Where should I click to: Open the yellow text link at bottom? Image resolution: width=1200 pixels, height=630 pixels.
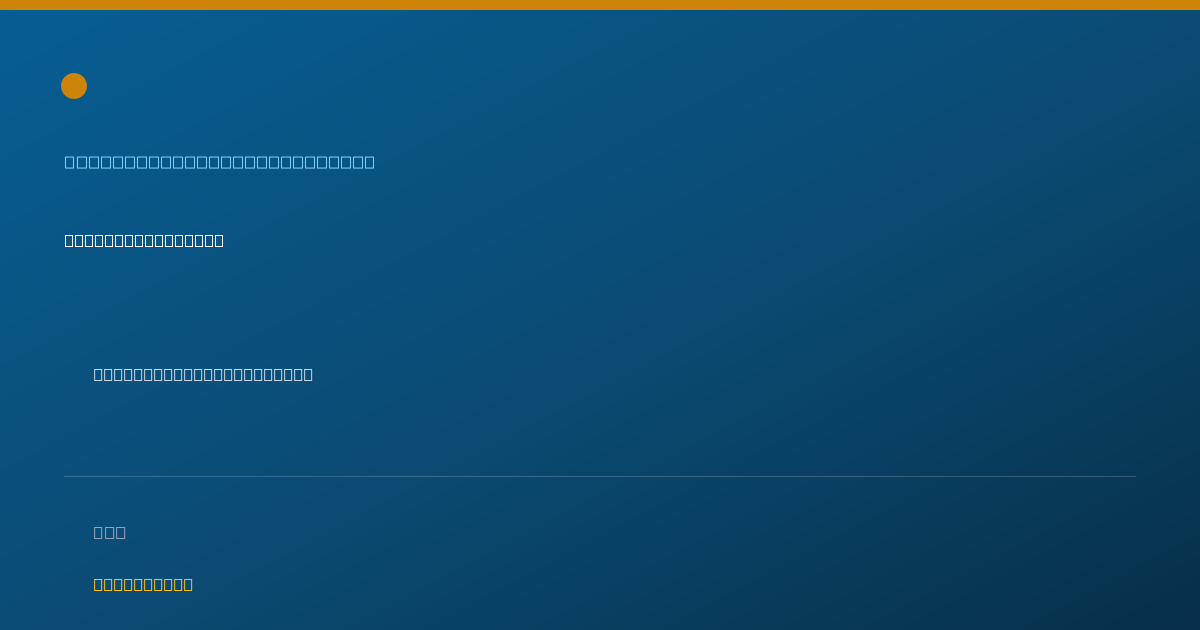point(143,584)
